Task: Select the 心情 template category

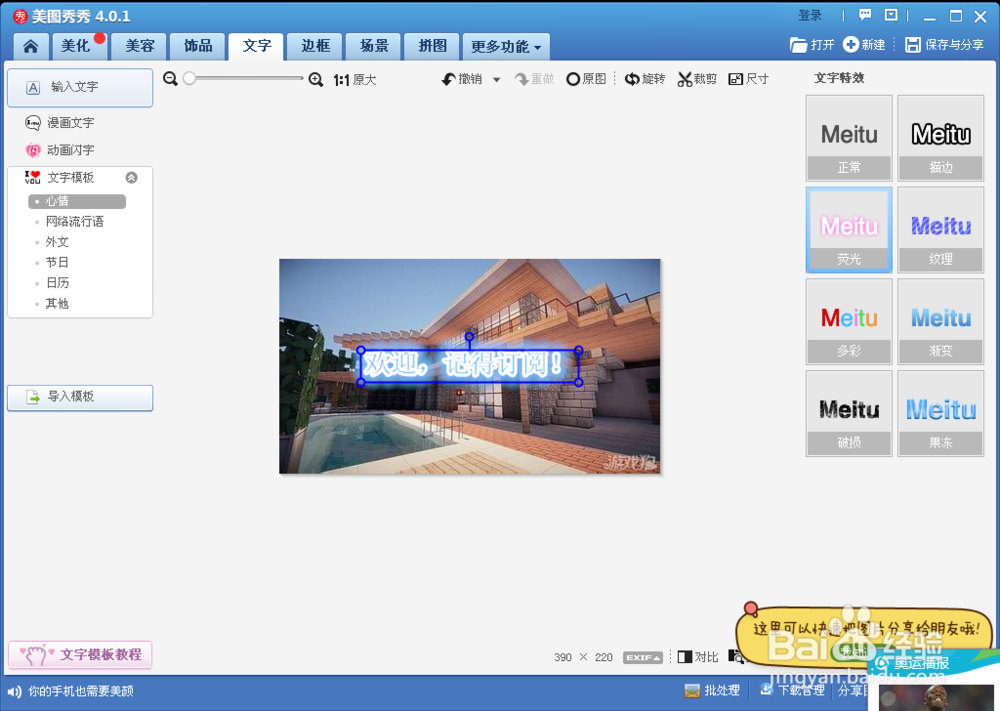Action: pos(77,202)
